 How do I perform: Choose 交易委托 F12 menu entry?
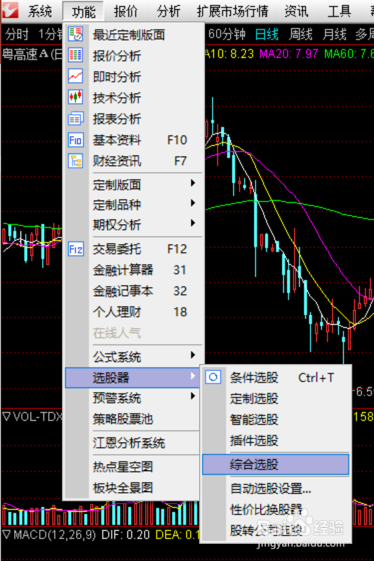point(133,249)
